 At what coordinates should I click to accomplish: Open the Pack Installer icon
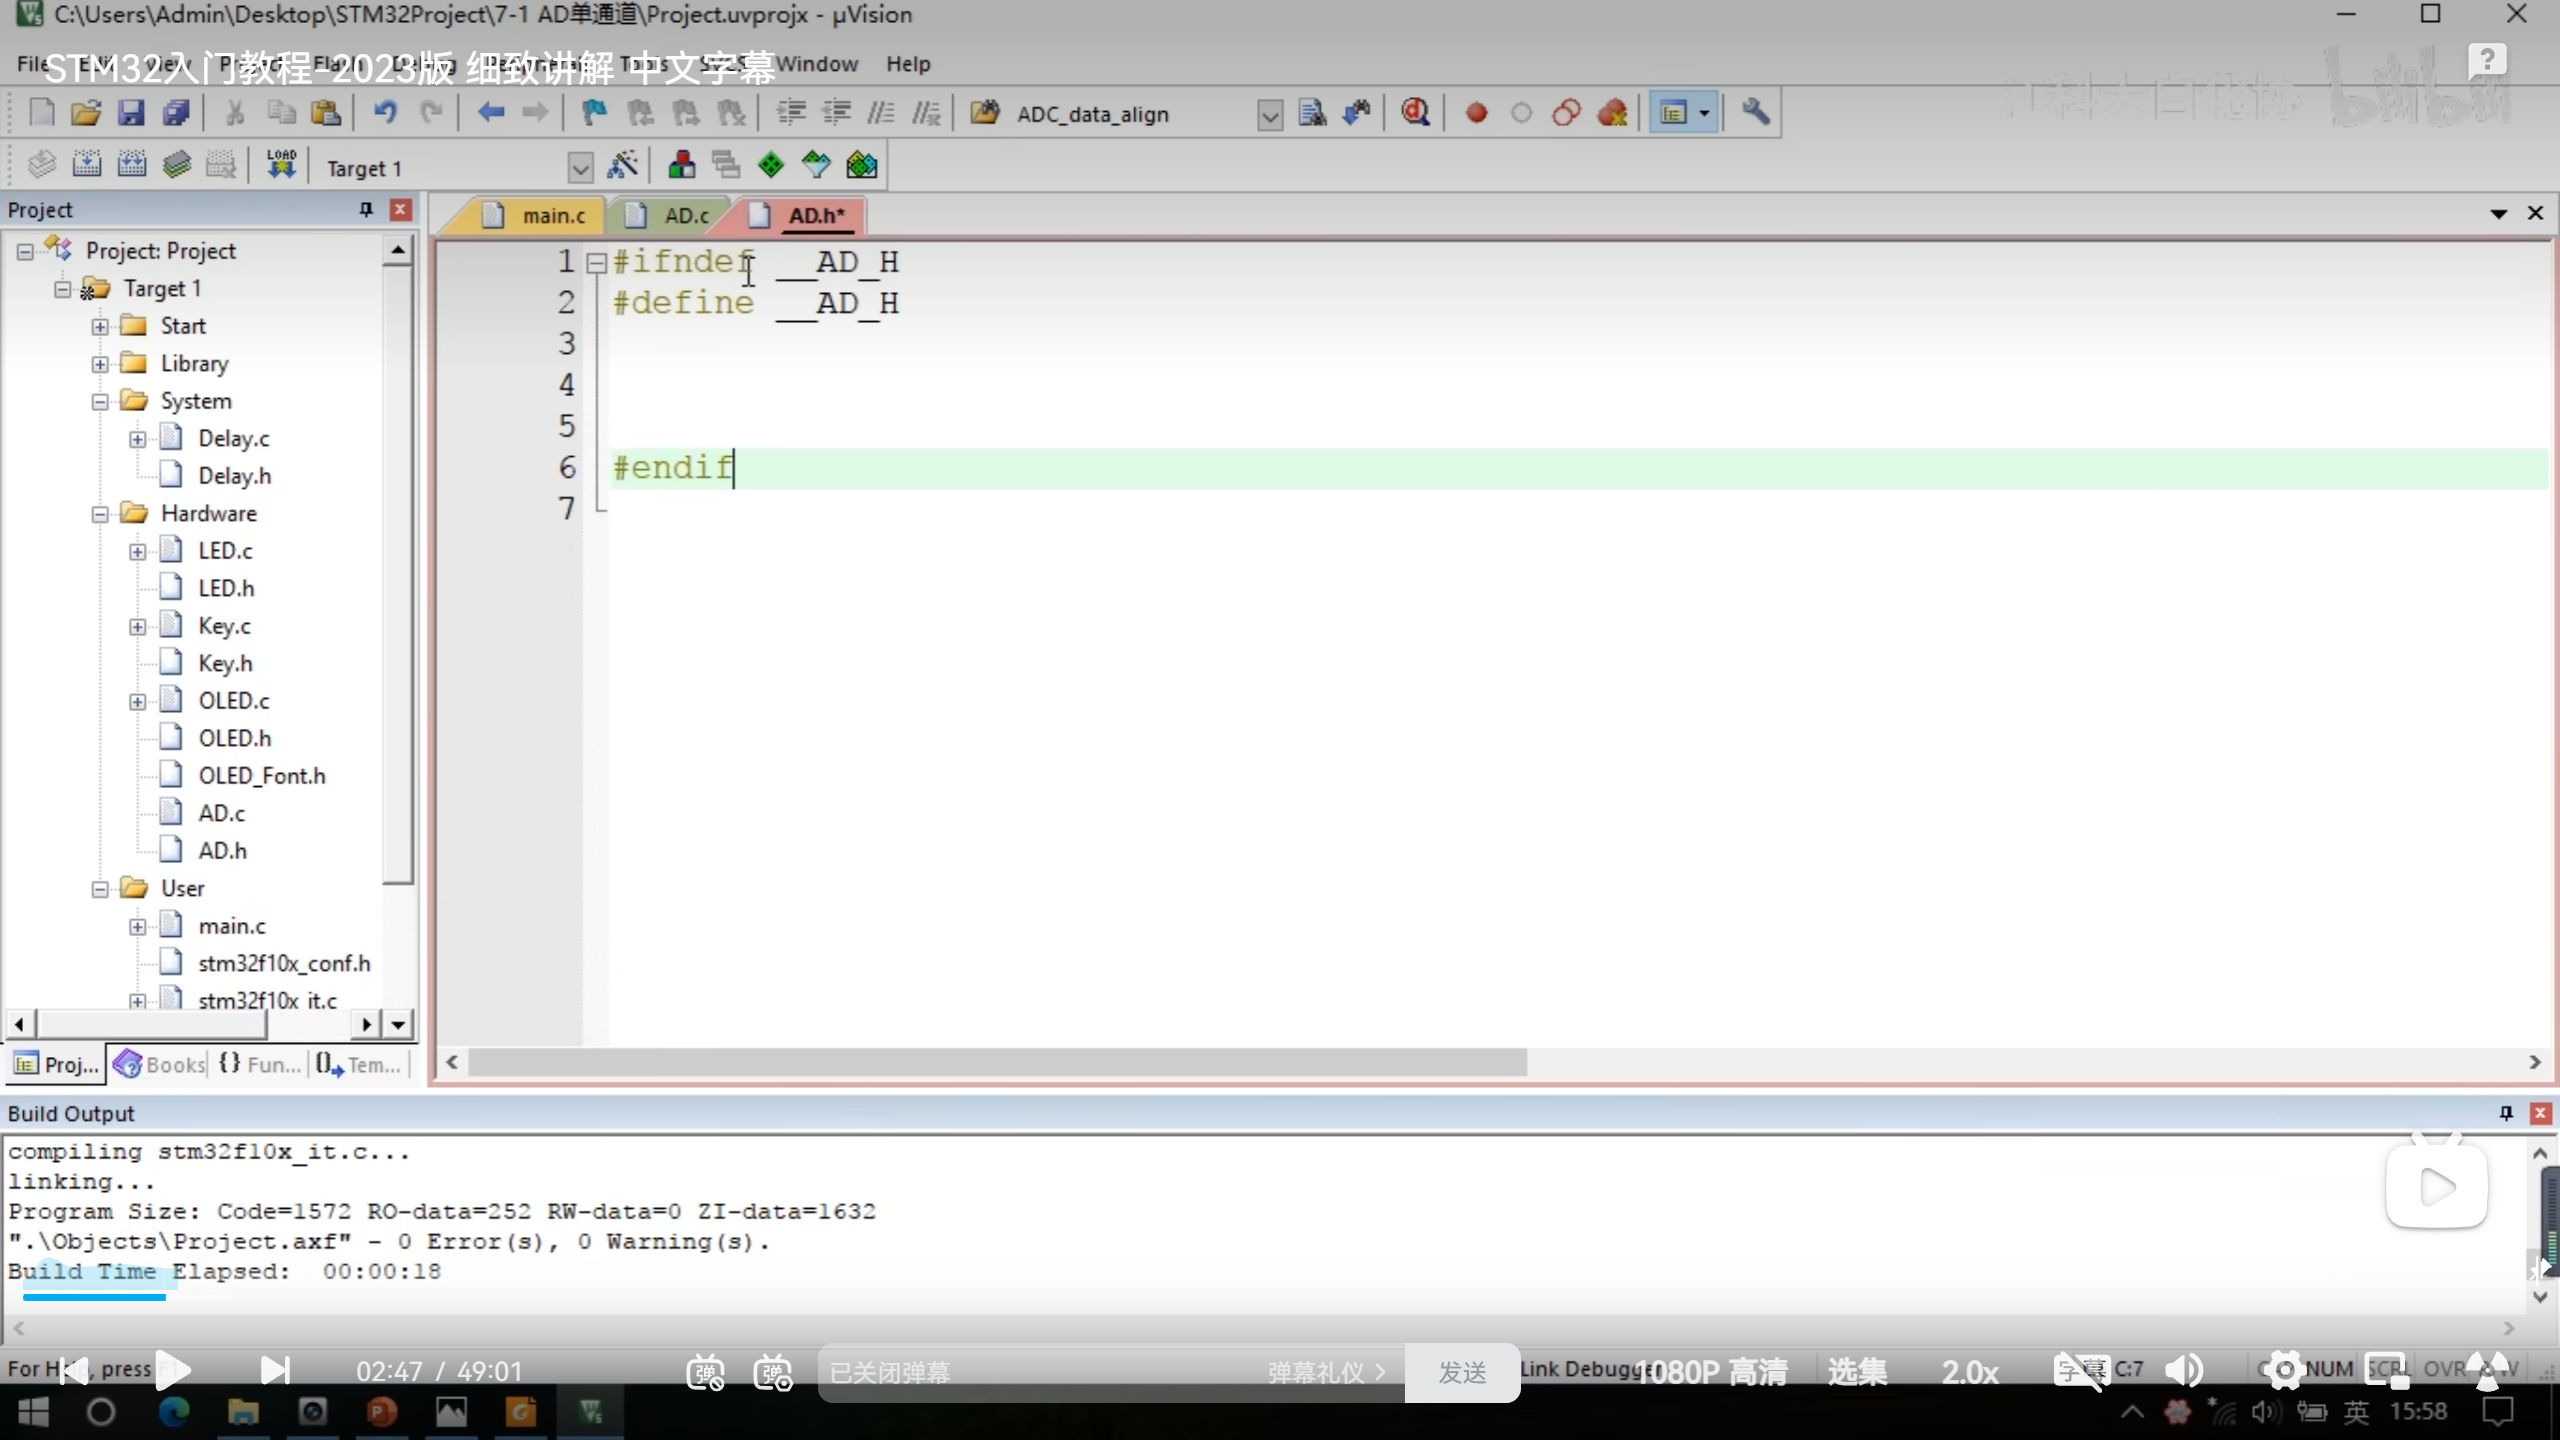point(862,165)
